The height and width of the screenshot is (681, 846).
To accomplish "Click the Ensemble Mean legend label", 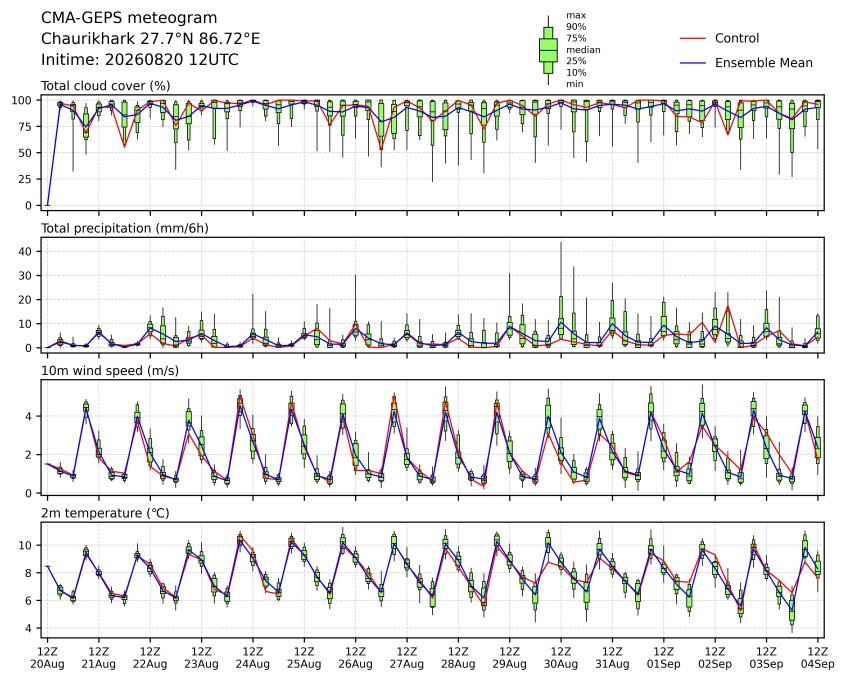I will (763, 63).
